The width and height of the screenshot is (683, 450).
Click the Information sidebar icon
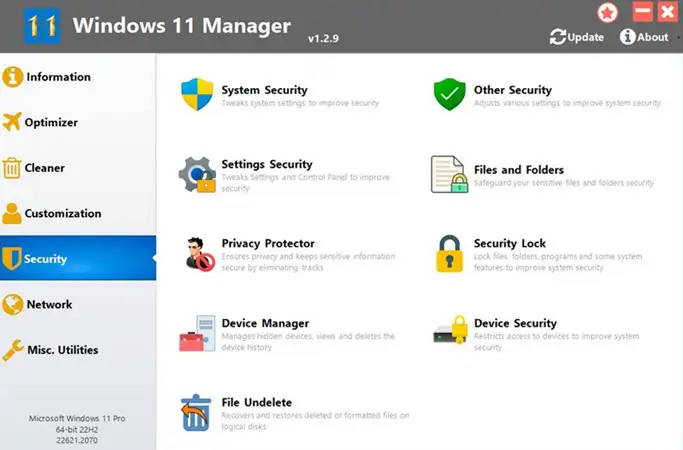(x=12, y=77)
